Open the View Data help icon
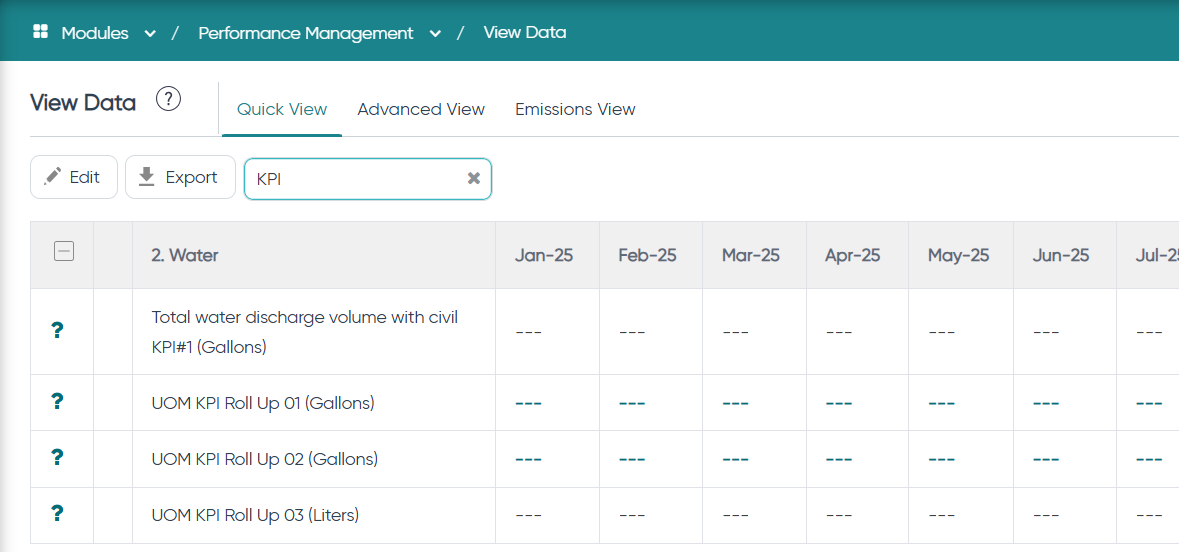 coord(168,99)
